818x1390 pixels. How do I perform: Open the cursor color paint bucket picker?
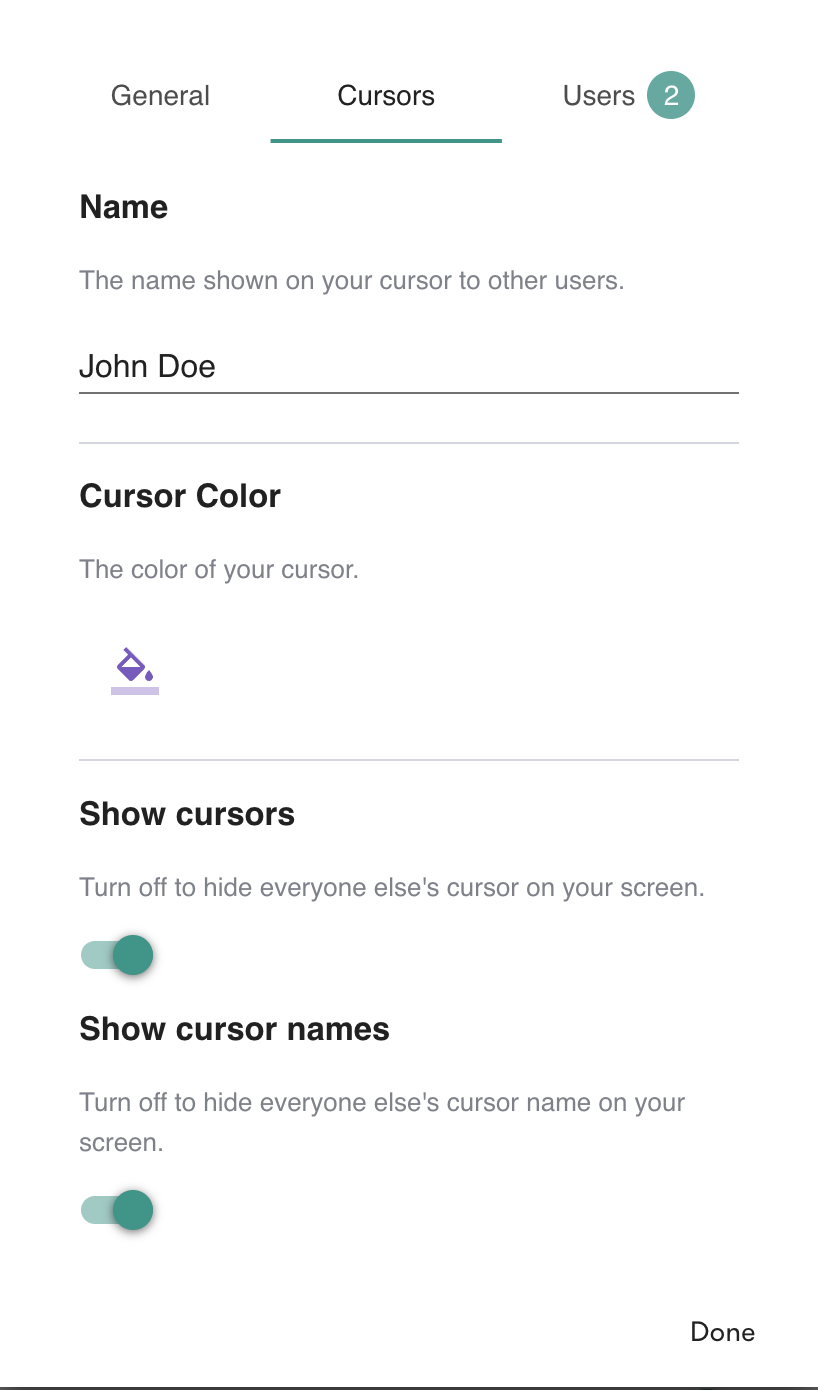coord(135,666)
